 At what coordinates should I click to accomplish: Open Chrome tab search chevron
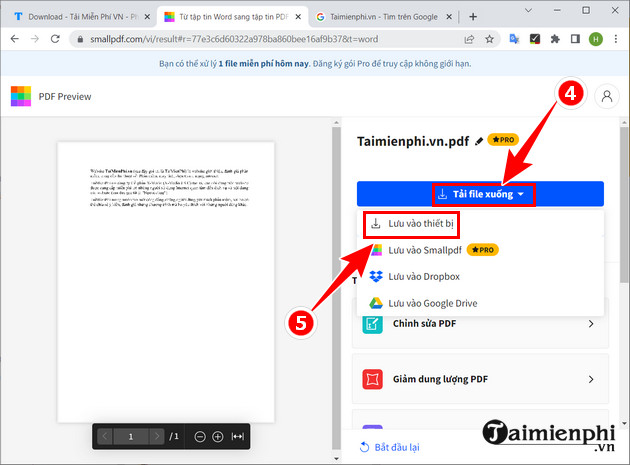pyautogui.click(x=528, y=10)
